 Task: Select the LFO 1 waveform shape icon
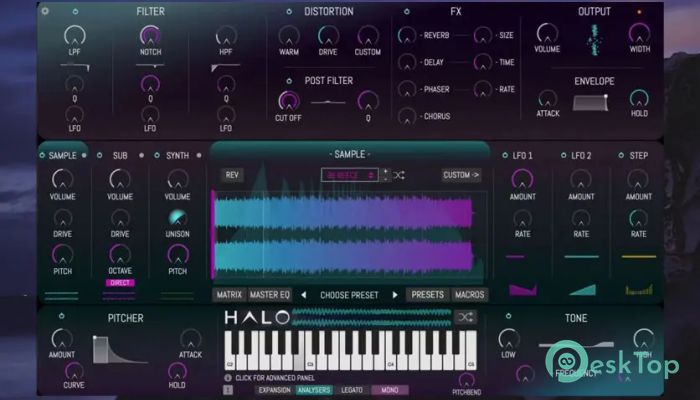pos(523,290)
